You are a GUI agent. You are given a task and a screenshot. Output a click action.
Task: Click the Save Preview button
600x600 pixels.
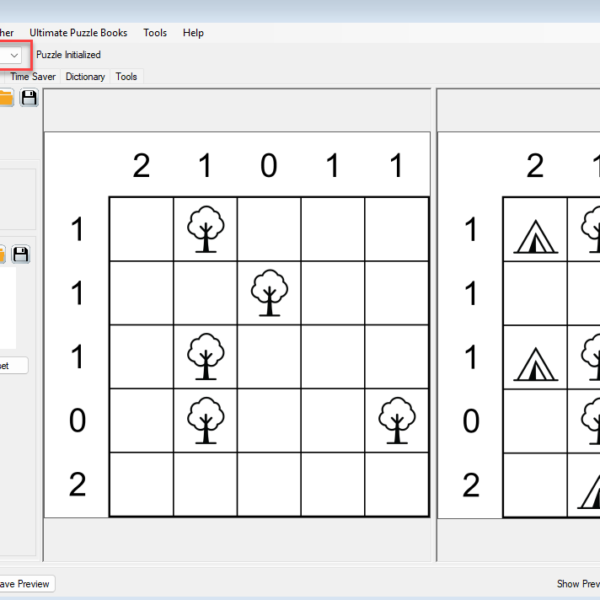coord(24,584)
